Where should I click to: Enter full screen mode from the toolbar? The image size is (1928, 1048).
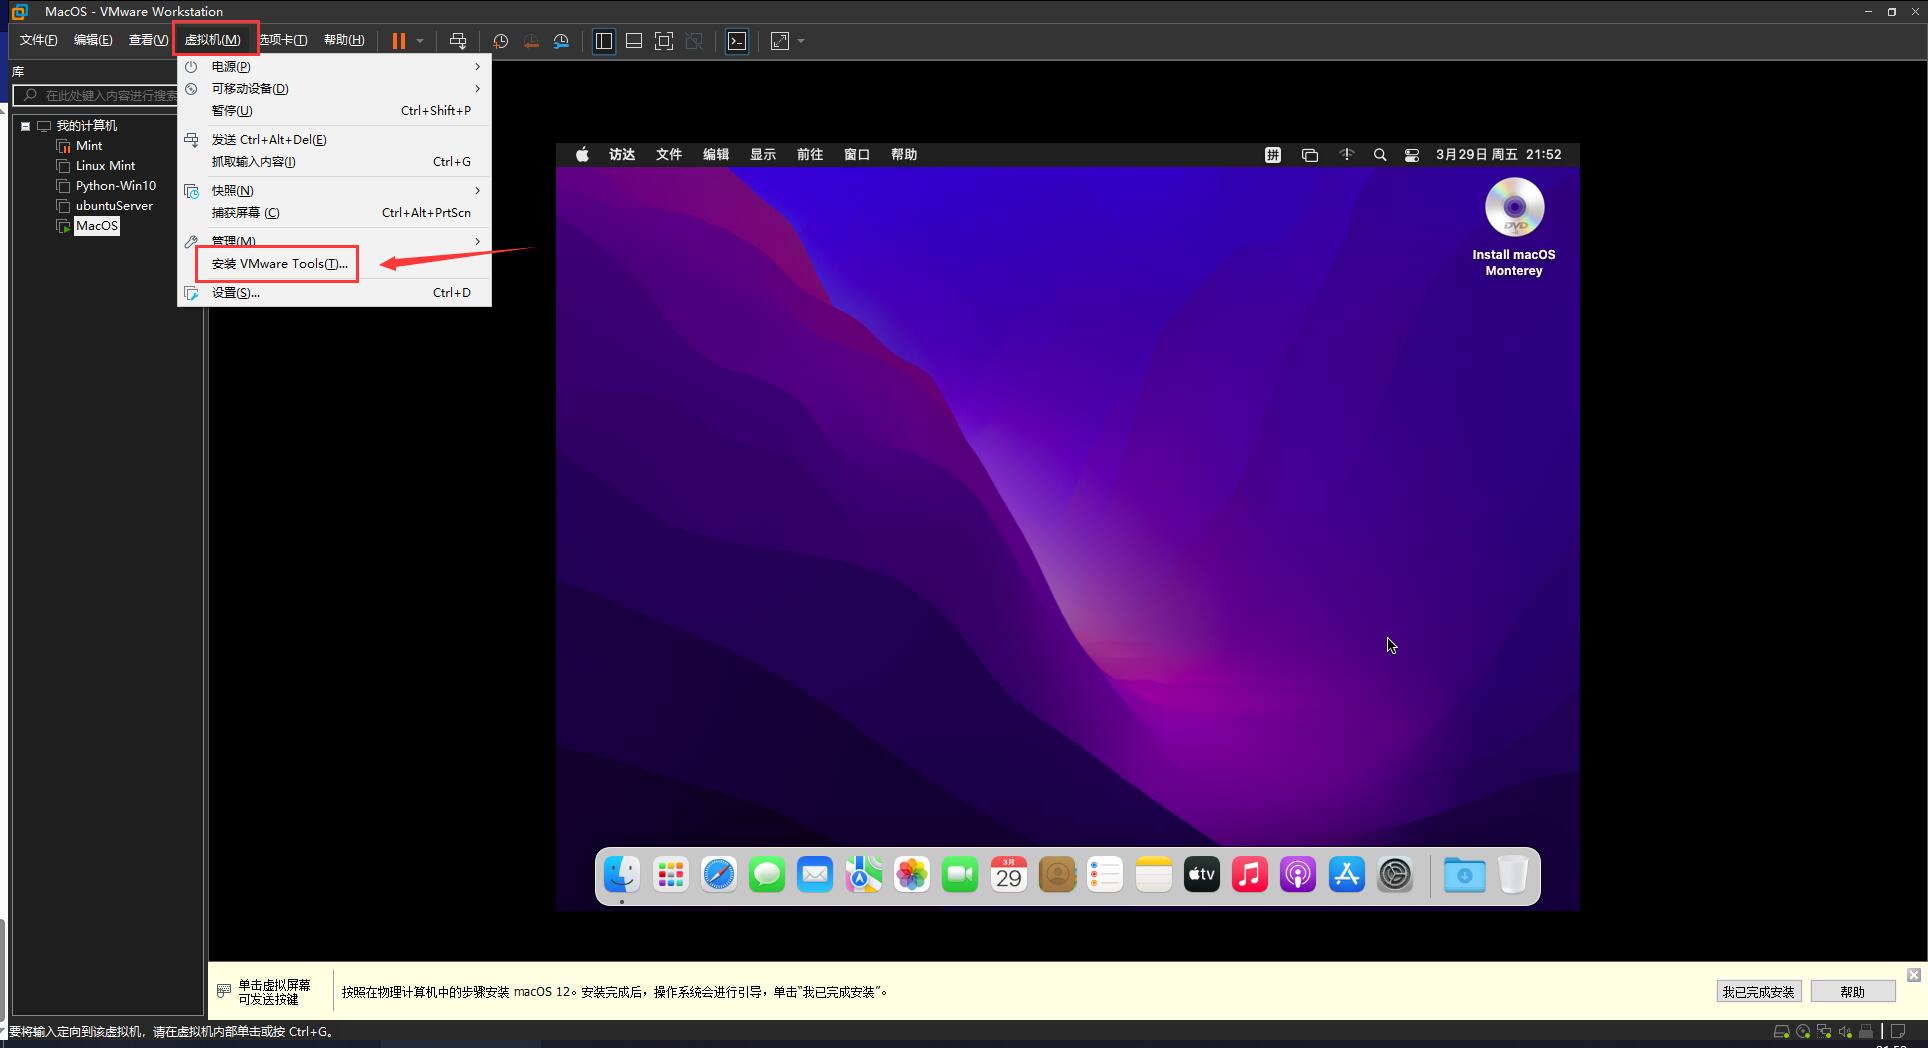[663, 41]
